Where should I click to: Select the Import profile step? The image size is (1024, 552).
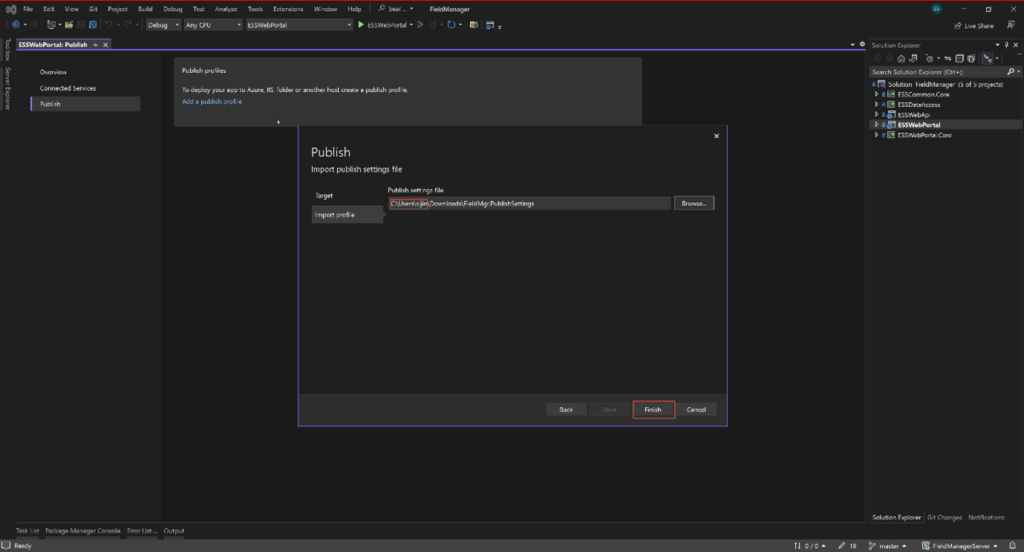347,214
